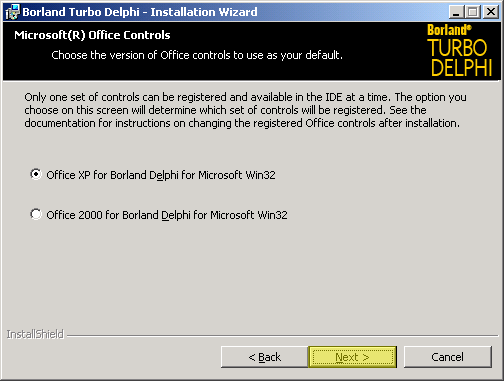This screenshot has width=504, height=381.
Task: Select the Office XP radio button
Action: pos(36,174)
